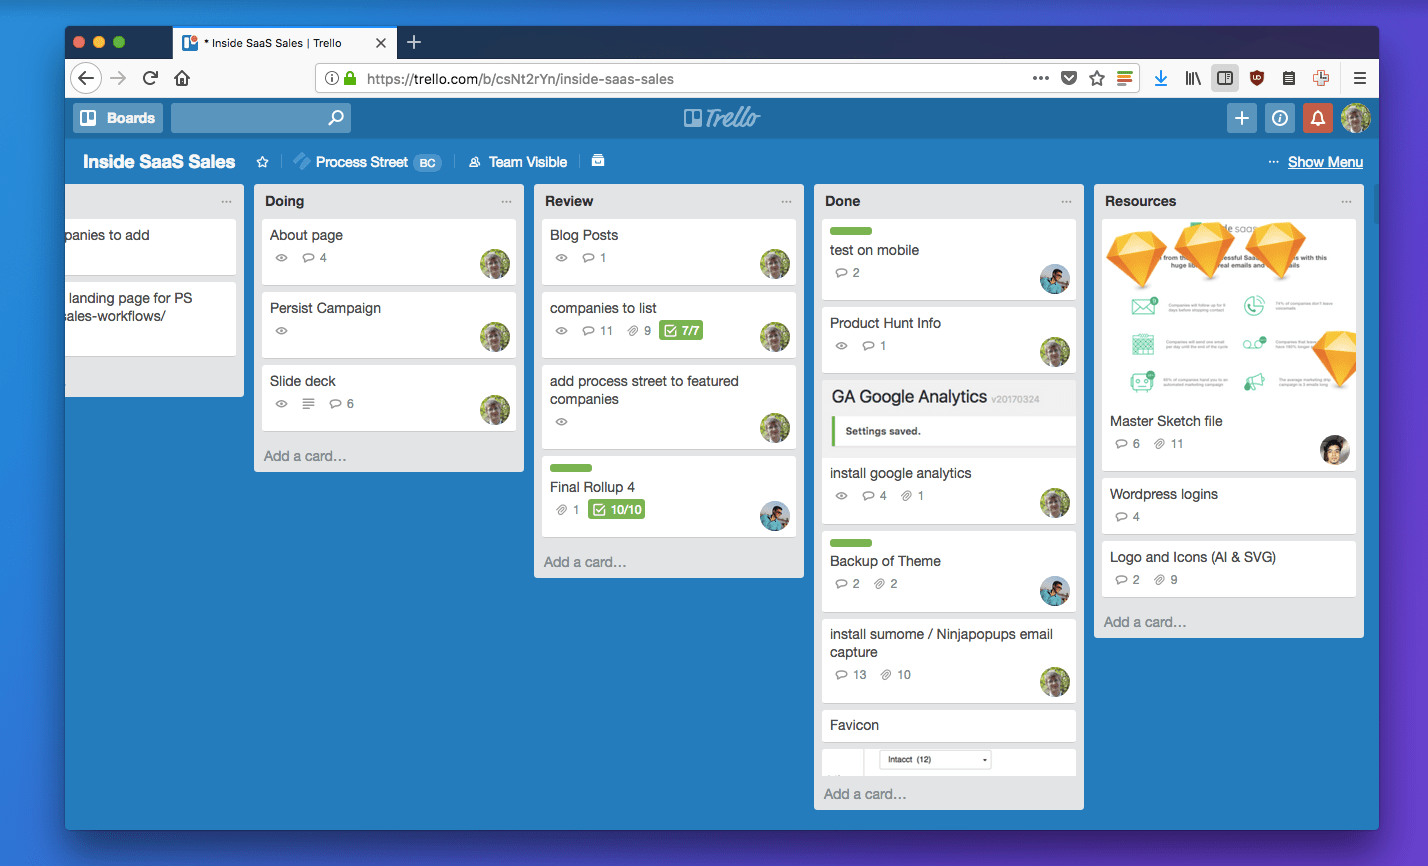
Task: Toggle watch eye on add process street card
Action: [561, 422]
